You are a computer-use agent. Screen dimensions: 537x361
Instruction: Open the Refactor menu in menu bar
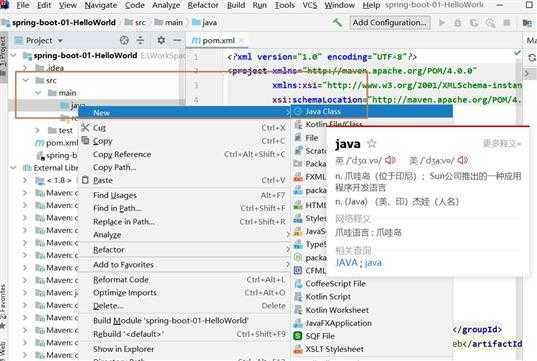click(x=203, y=5)
